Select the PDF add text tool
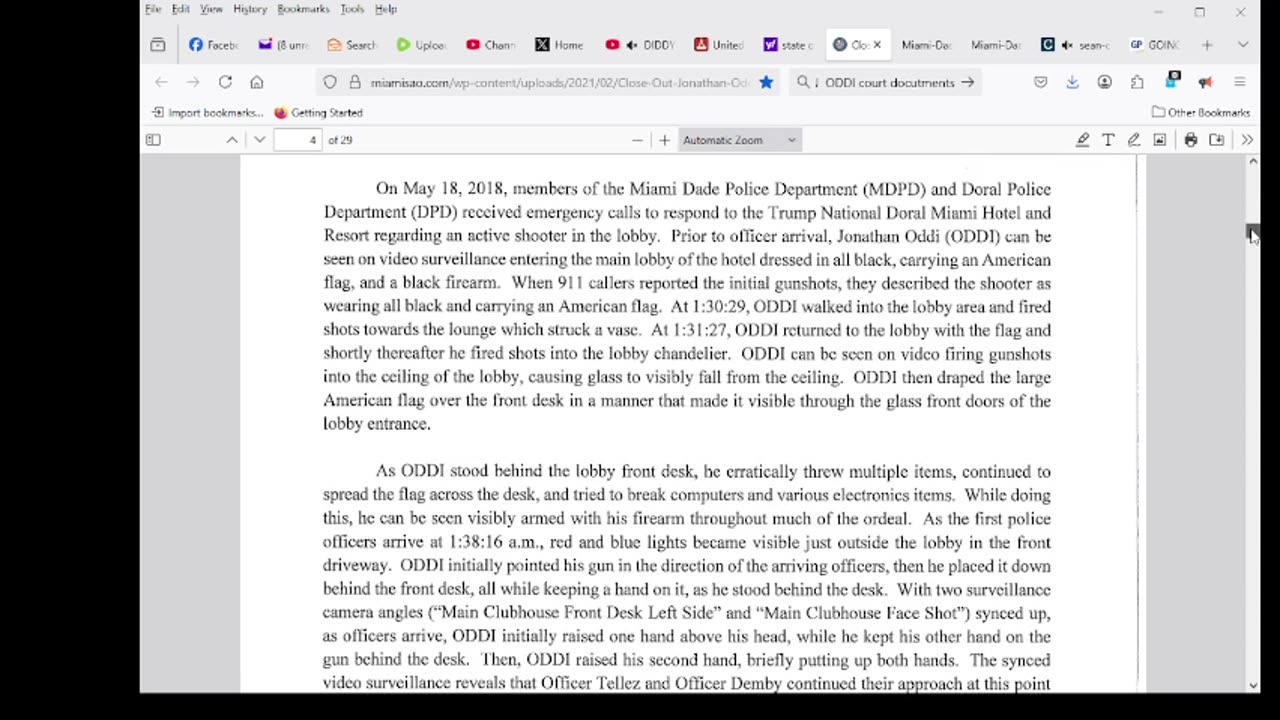 tap(1108, 140)
